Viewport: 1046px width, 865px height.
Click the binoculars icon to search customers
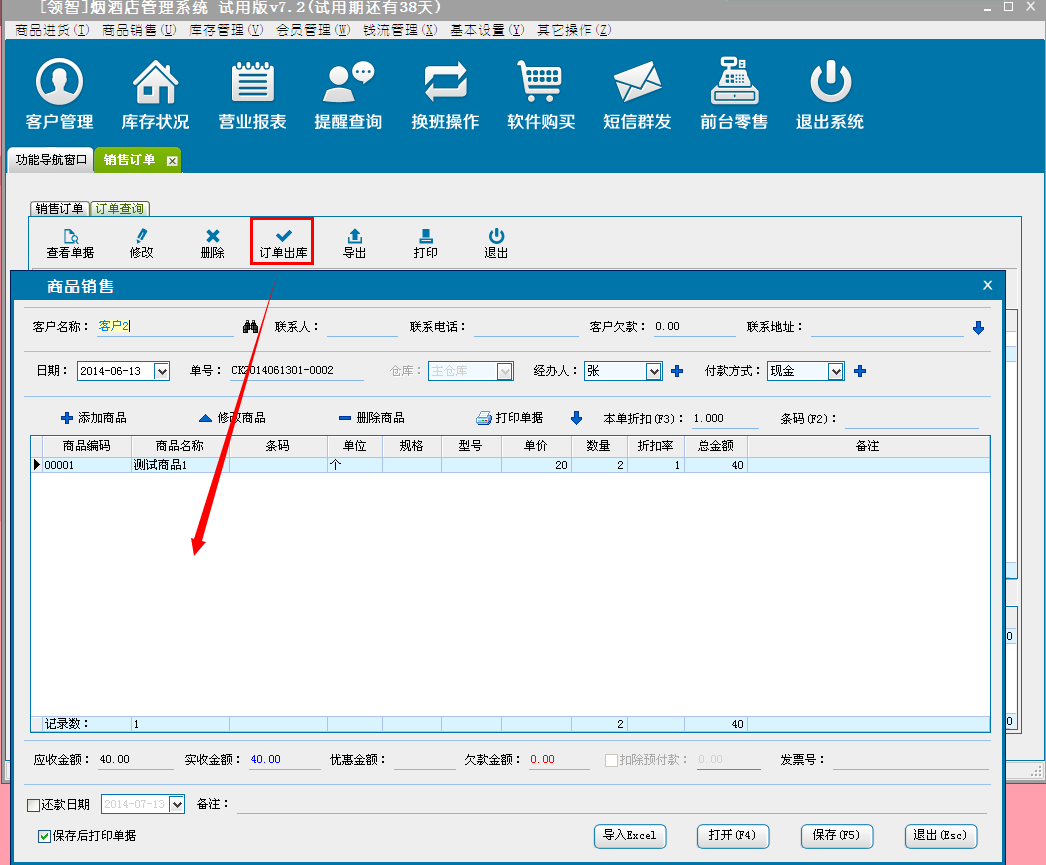click(x=251, y=327)
